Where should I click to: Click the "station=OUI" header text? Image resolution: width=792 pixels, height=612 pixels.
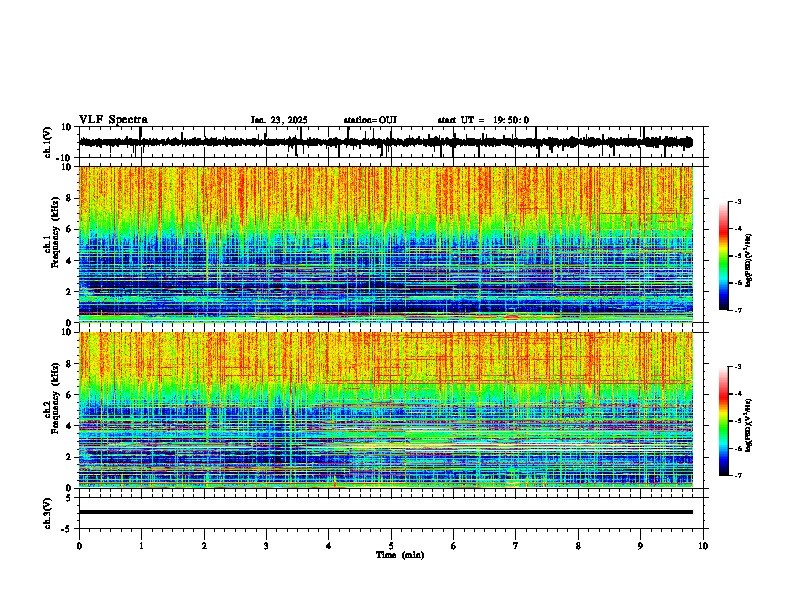click(370, 120)
